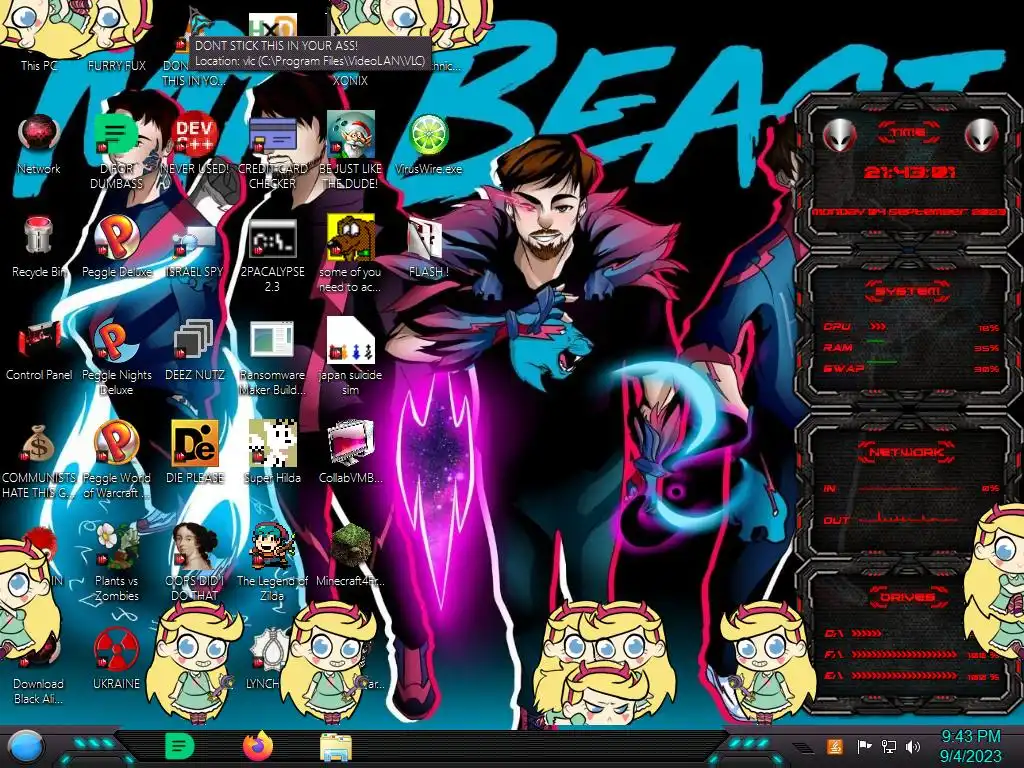Viewport: 1024px width, 768px height.
Task: Click the volume speaker tray icon
Action: pyautogui.click(x=913, y=746)
